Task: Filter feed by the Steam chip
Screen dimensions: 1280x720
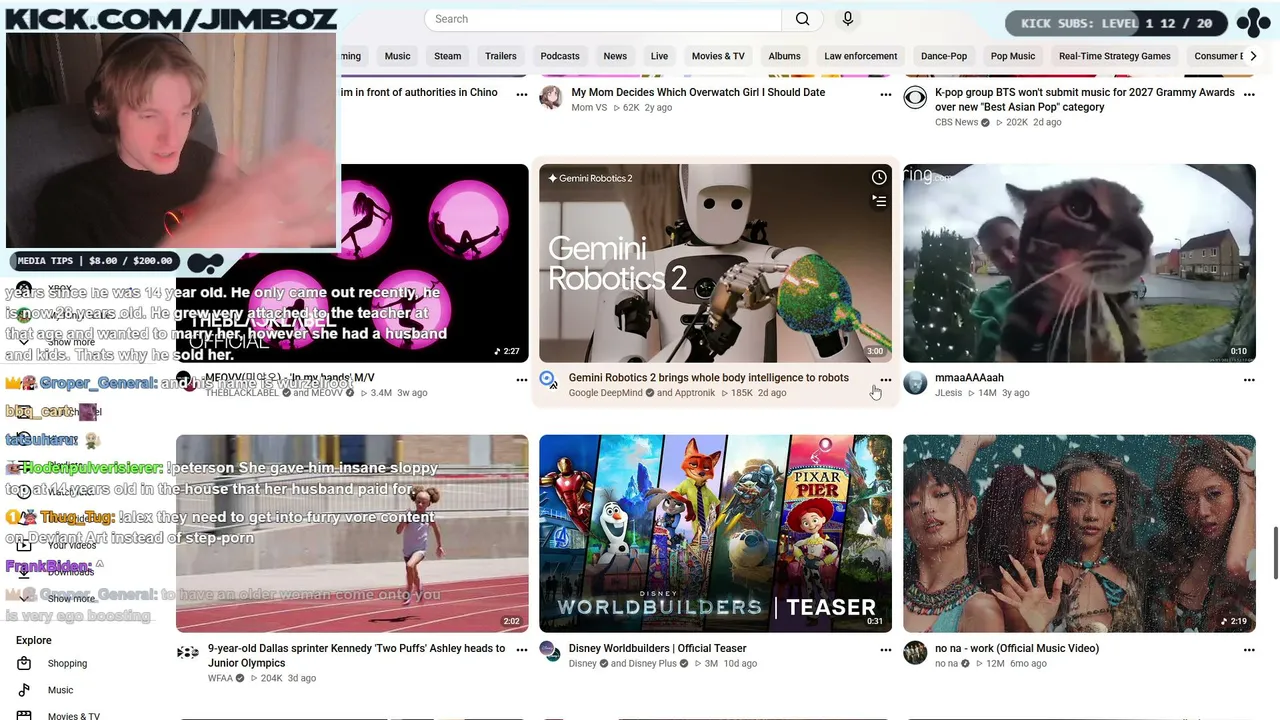Action: point(447,56)
